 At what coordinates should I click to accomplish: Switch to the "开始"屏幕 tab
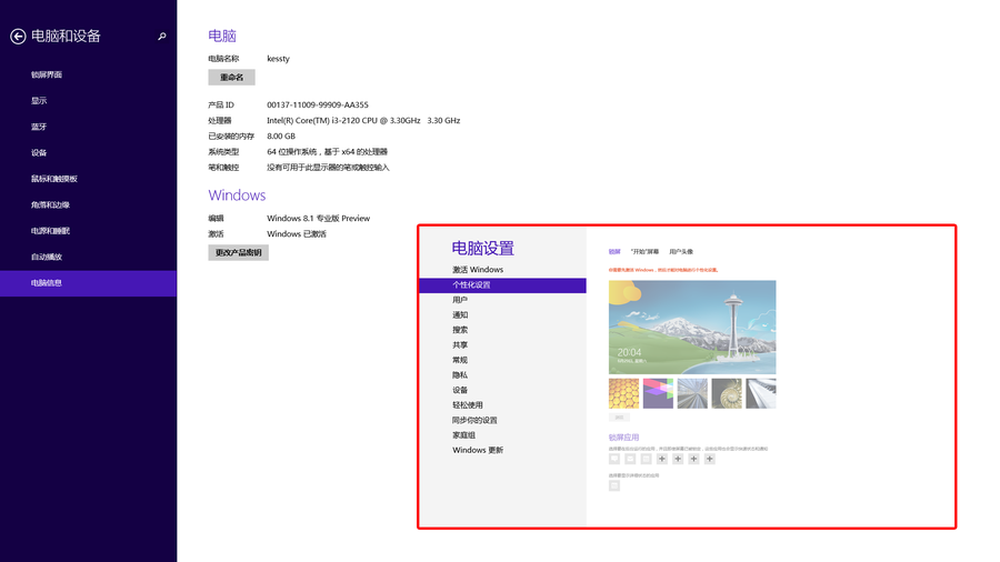tap(645, 252)
